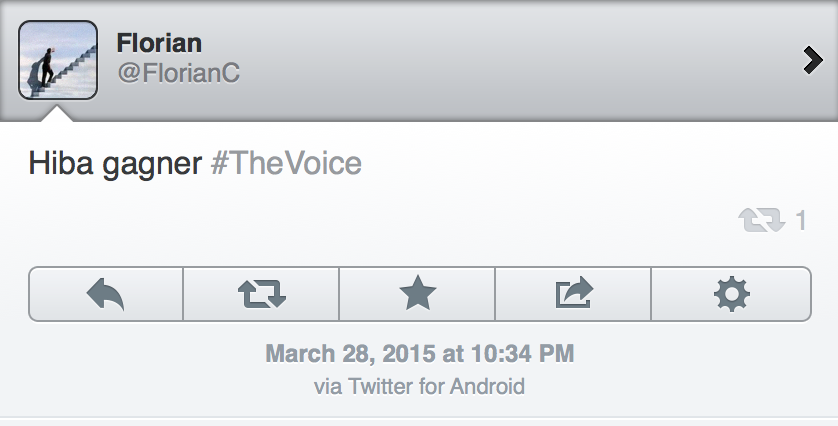838x426 pixels.
Task: Favorite the tweet with the star
Action: (417, 293)
